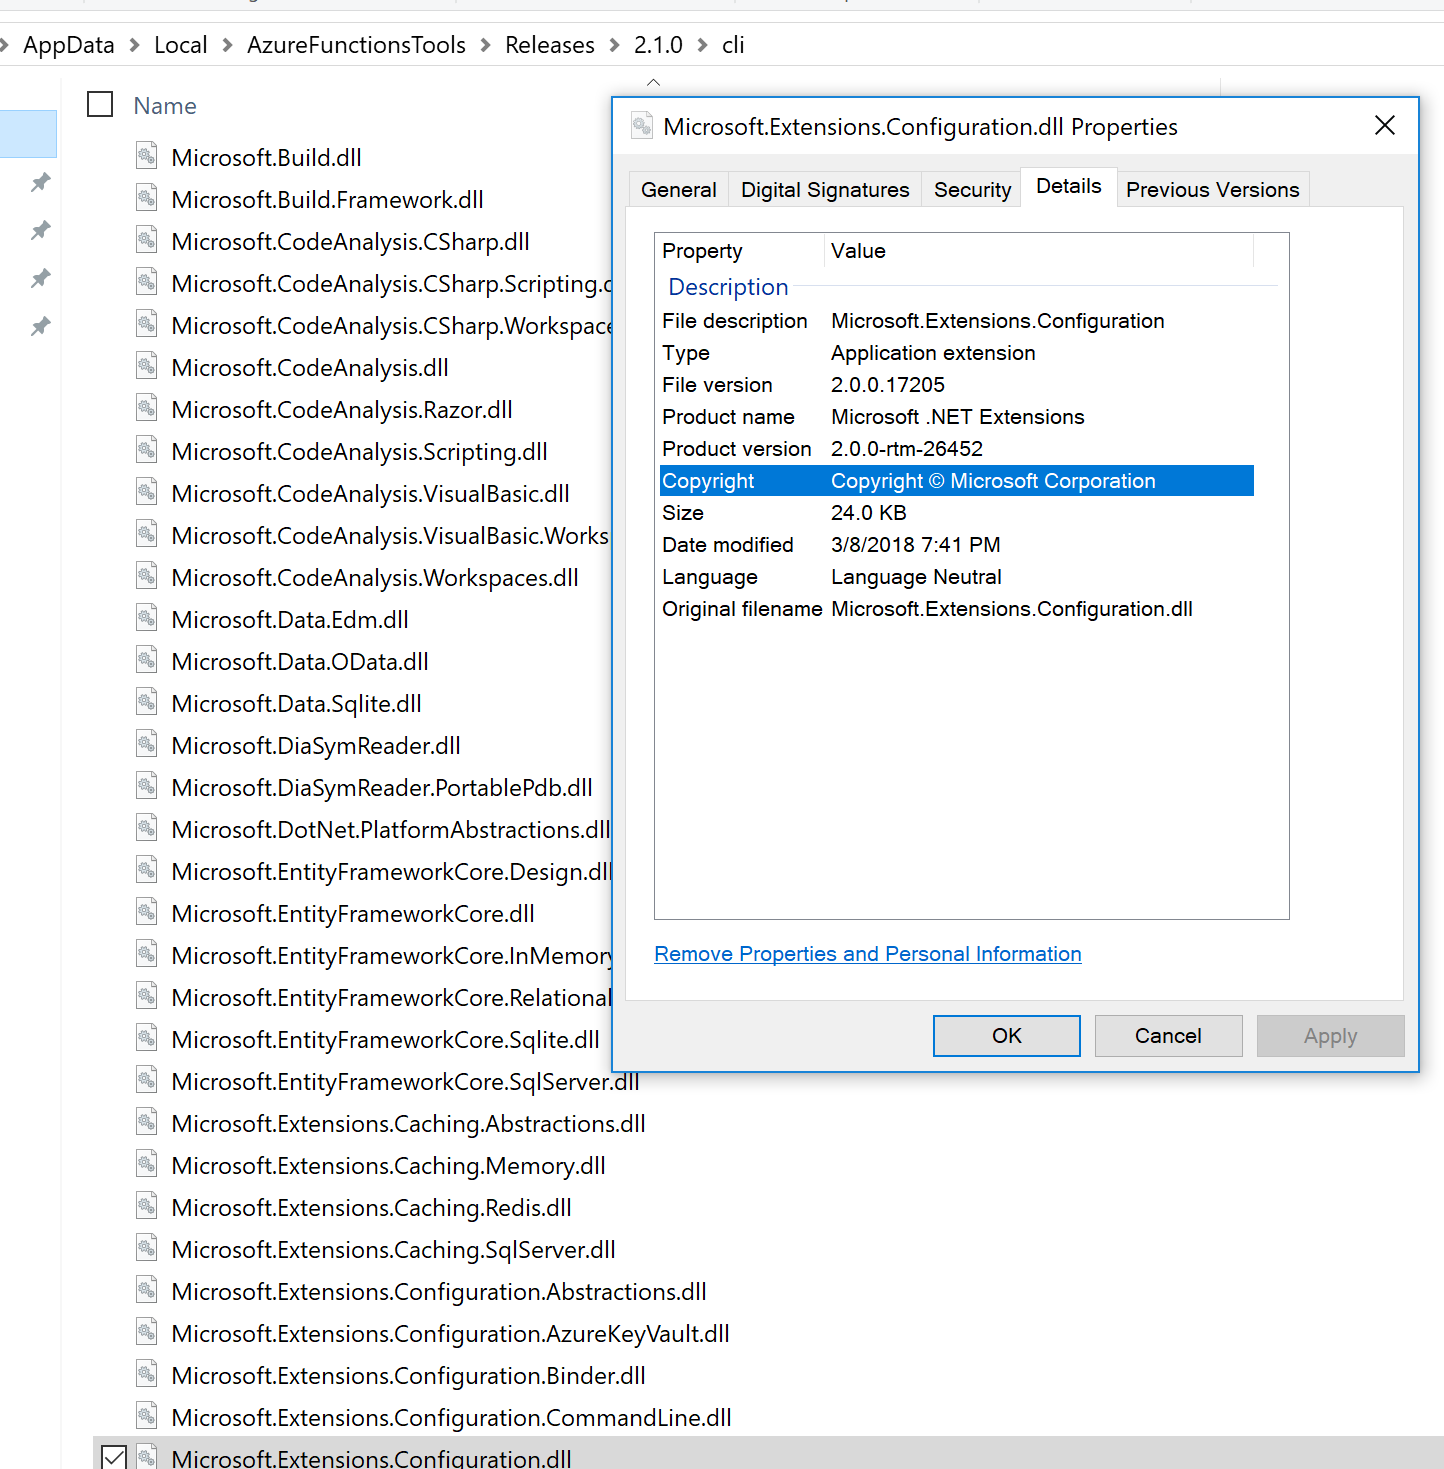Close the Properties dialog

[x=1384, y=125]
